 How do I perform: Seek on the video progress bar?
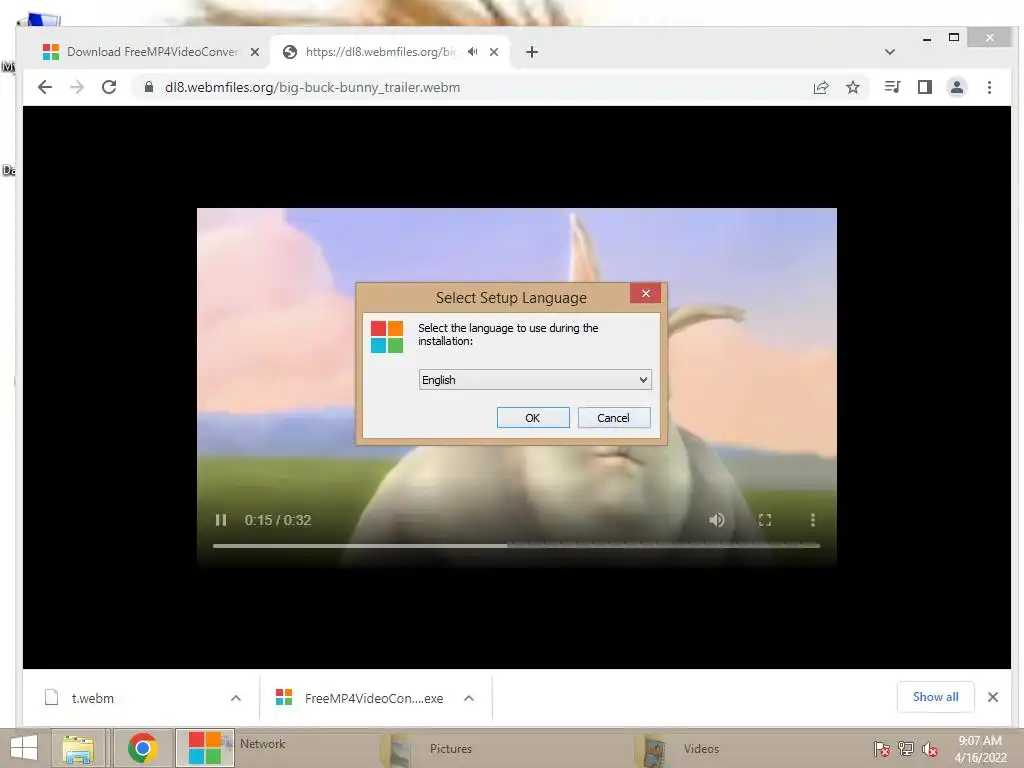tap(516, 545)
